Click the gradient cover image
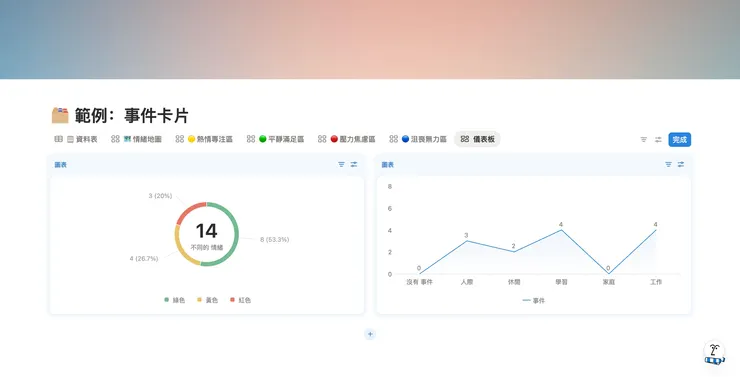The width and height of the screenshot is (740, 377). (x=370, y=39)
